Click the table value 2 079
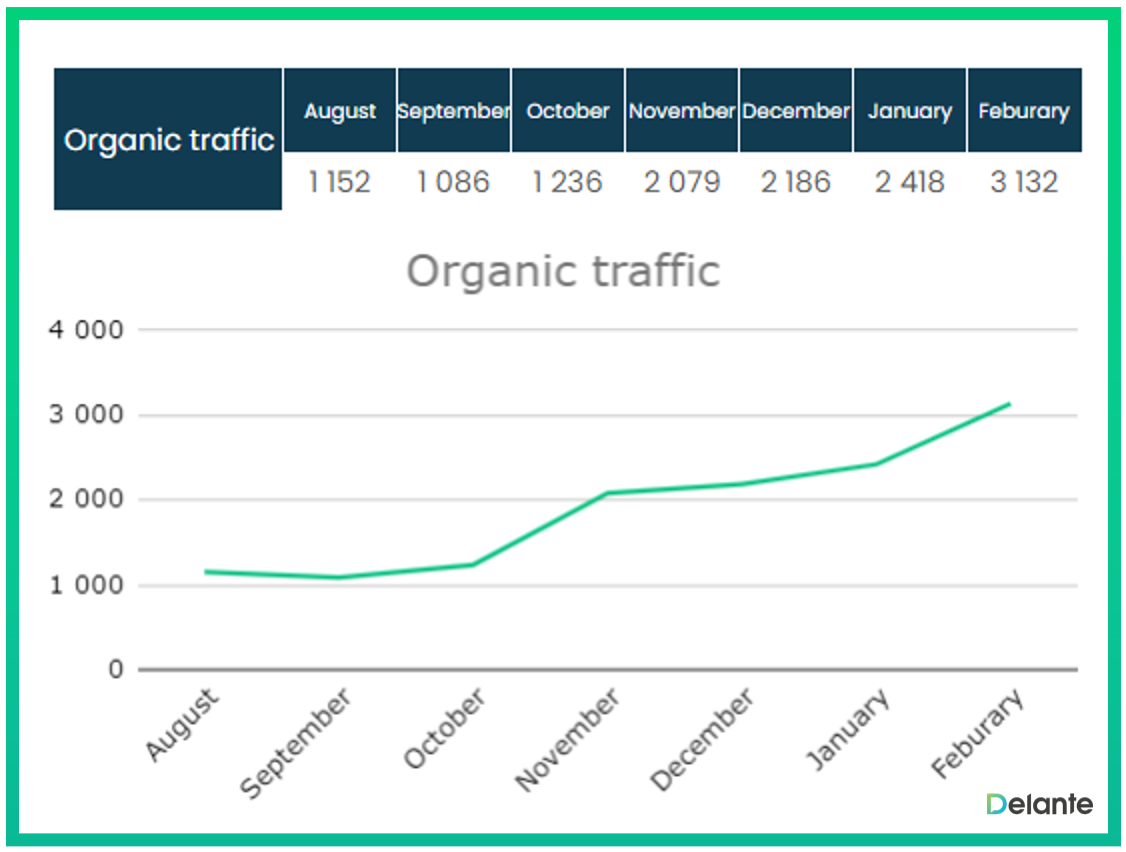Viewport: 1126px width, 852px height. (682, 182)
